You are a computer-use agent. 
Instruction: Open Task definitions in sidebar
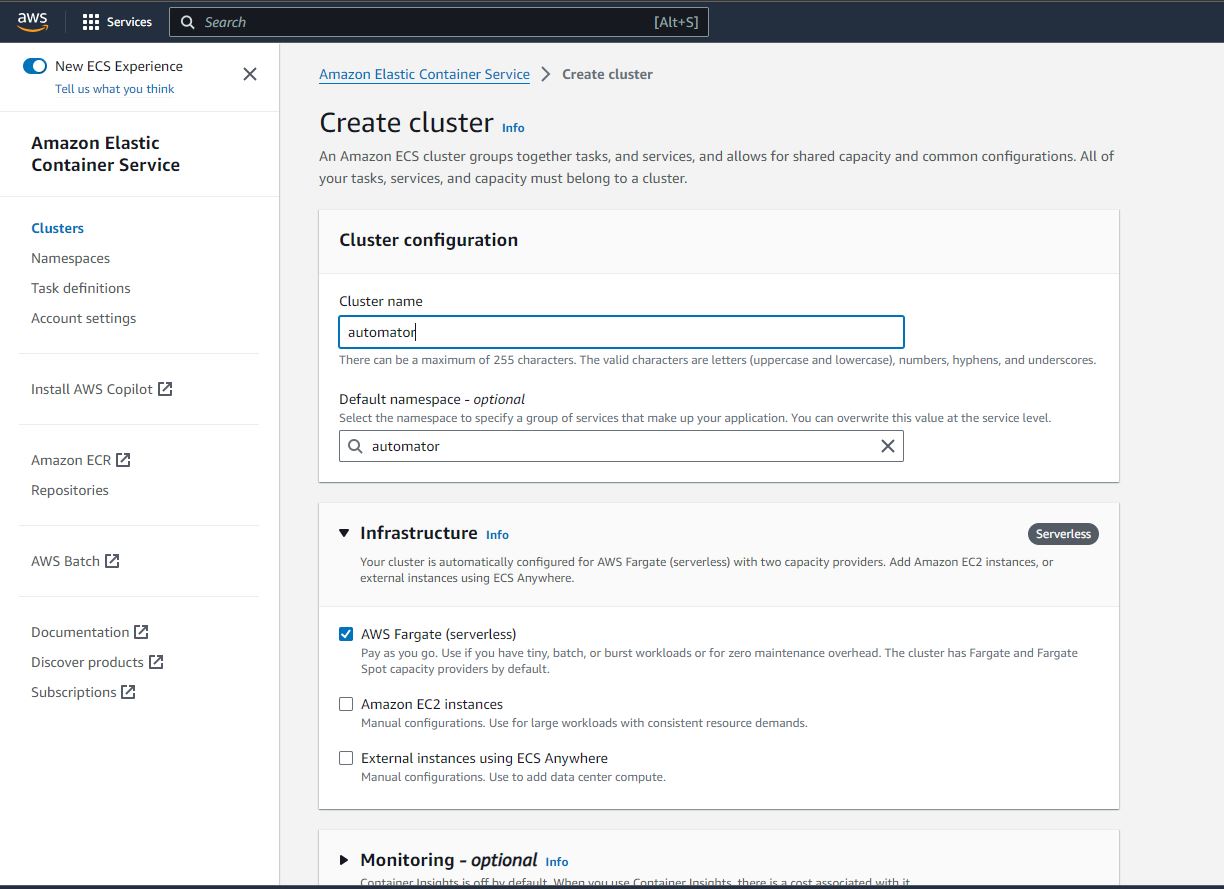81,288
